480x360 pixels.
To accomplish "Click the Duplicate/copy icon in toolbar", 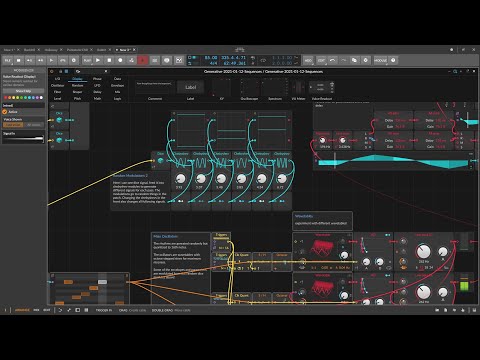I will [354, 60].
